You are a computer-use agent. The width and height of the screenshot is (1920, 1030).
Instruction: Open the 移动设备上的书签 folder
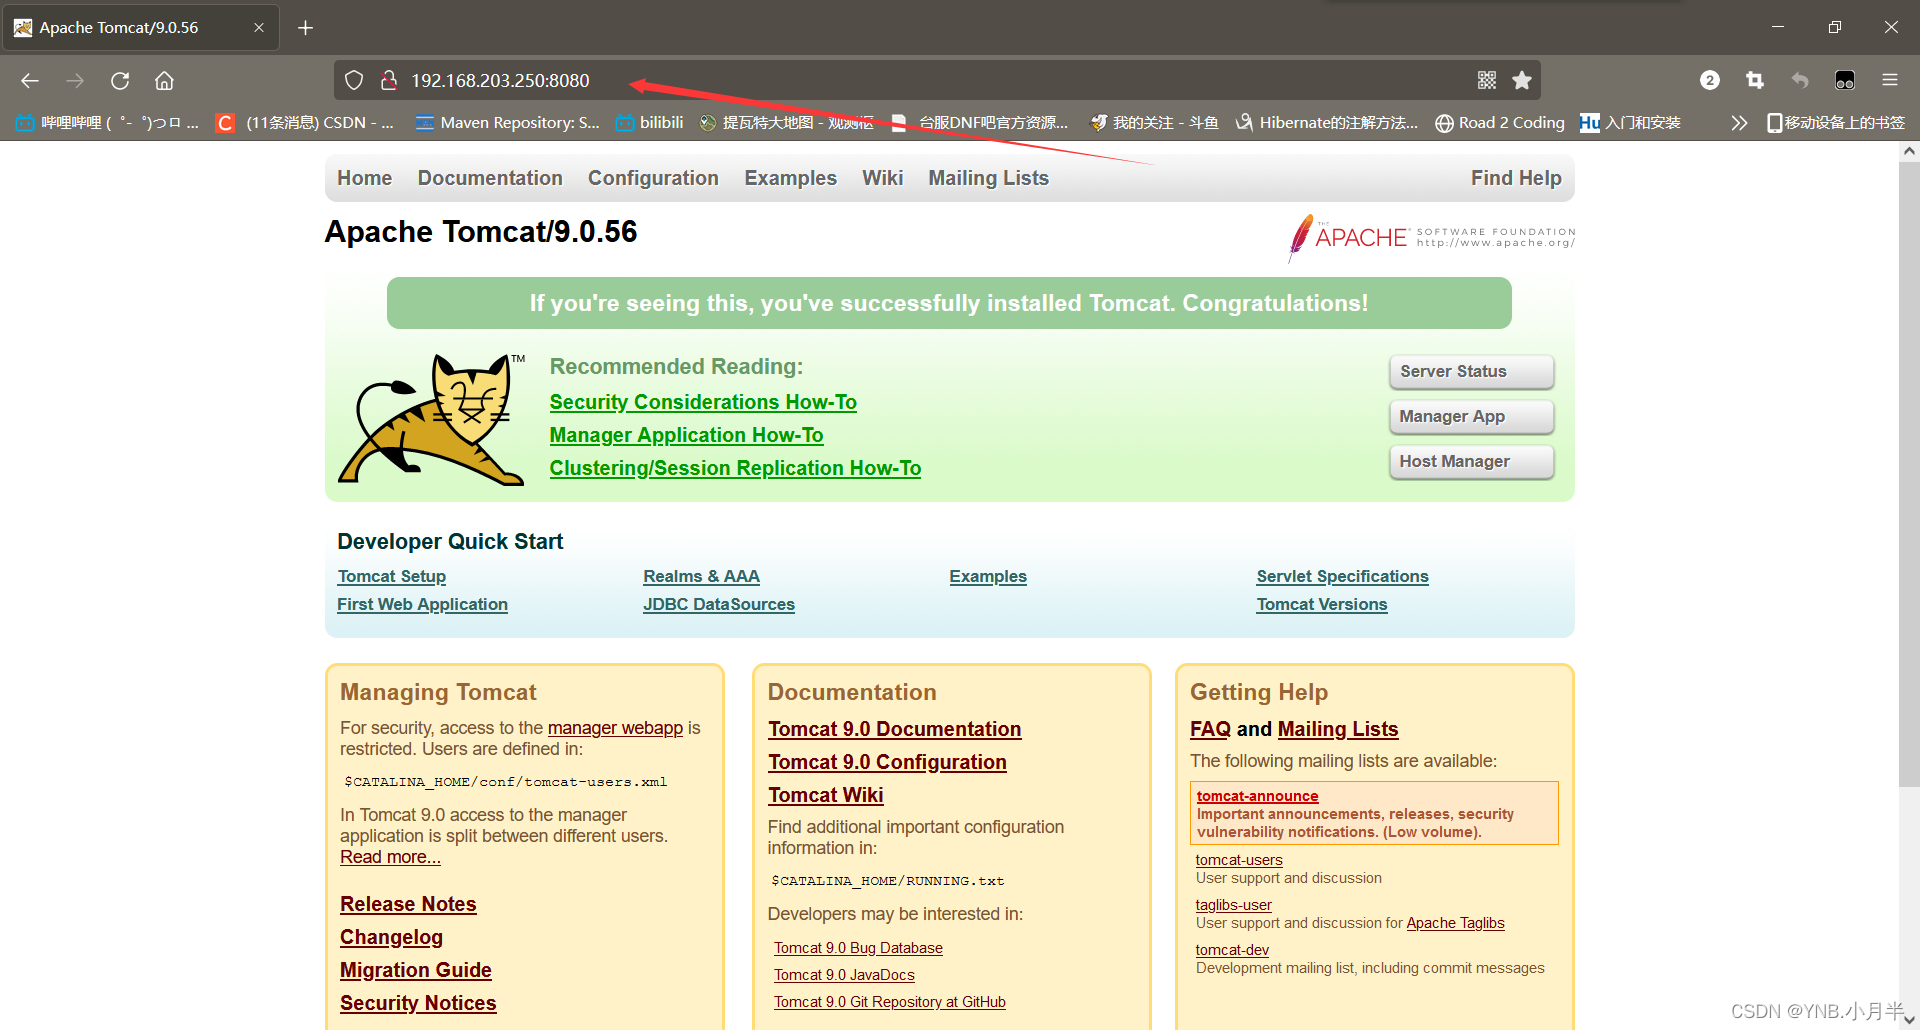pyautogui.click(x=1836, y=123)
